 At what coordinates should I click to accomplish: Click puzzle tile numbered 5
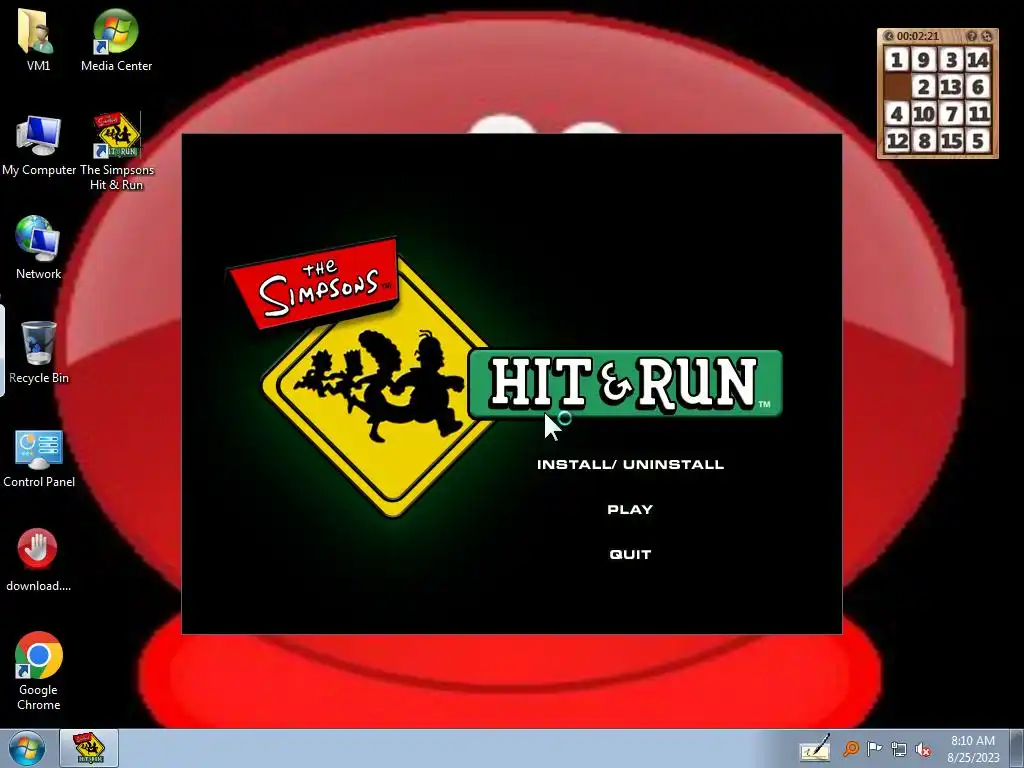click(x=978, y=141)
